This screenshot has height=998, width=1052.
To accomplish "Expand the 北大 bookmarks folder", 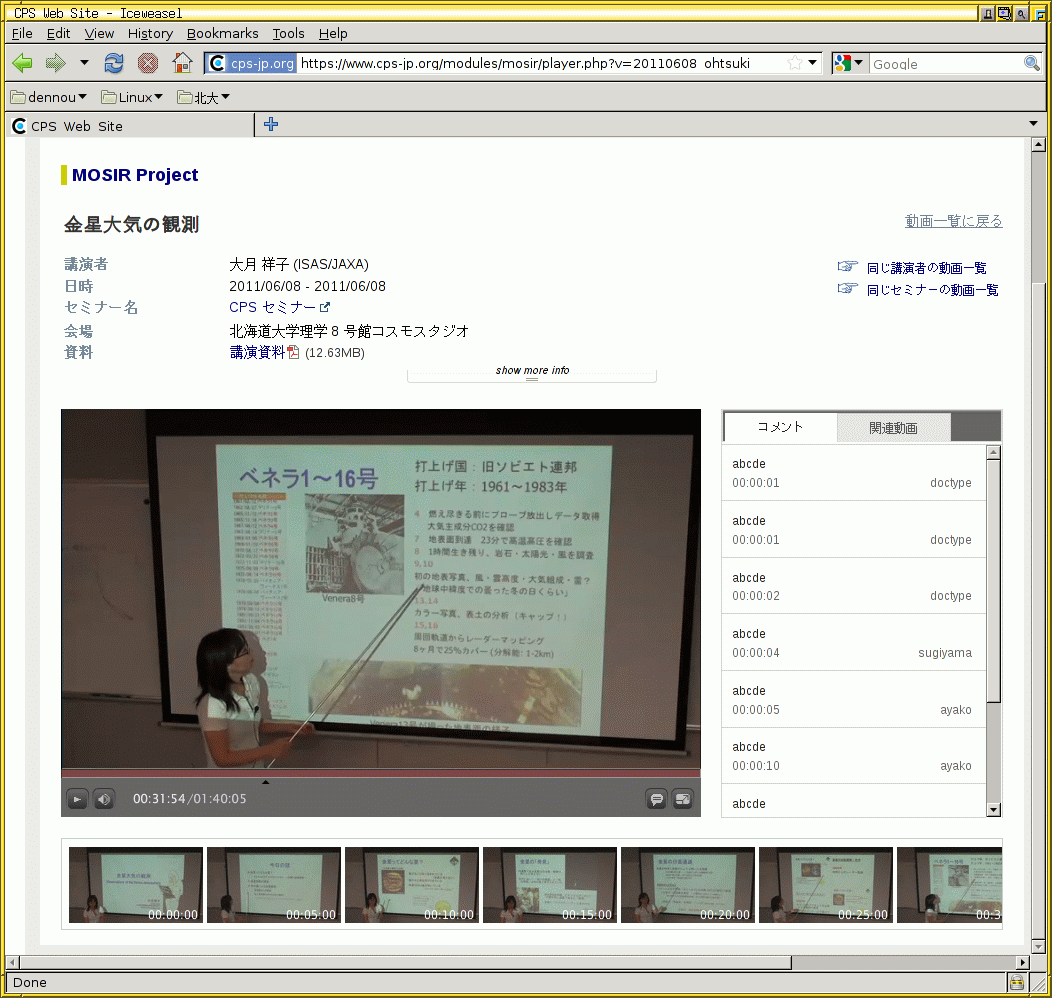I will coord(203,97).
